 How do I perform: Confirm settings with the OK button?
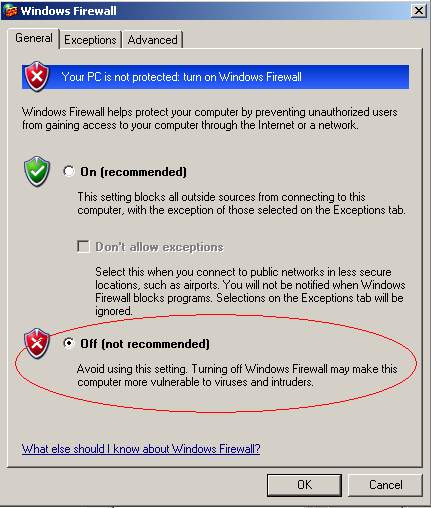[304, 485]
